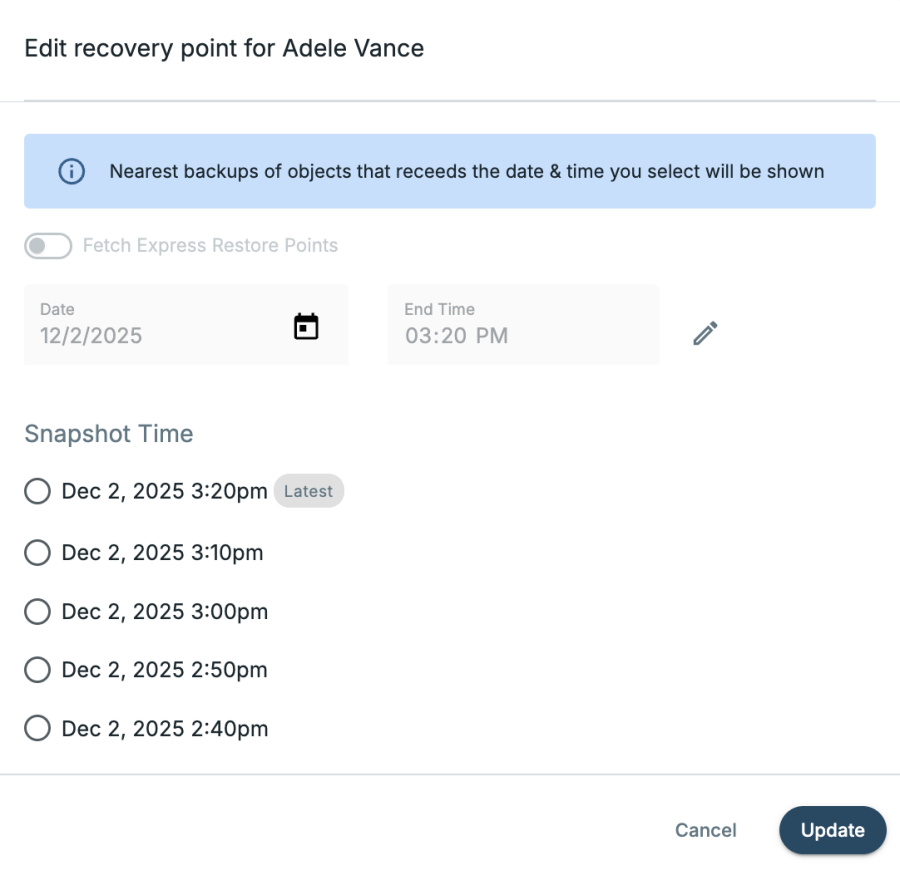
Task: Click the 'Dec 2, 2025 2:40pm' label text
Action: 165,729
